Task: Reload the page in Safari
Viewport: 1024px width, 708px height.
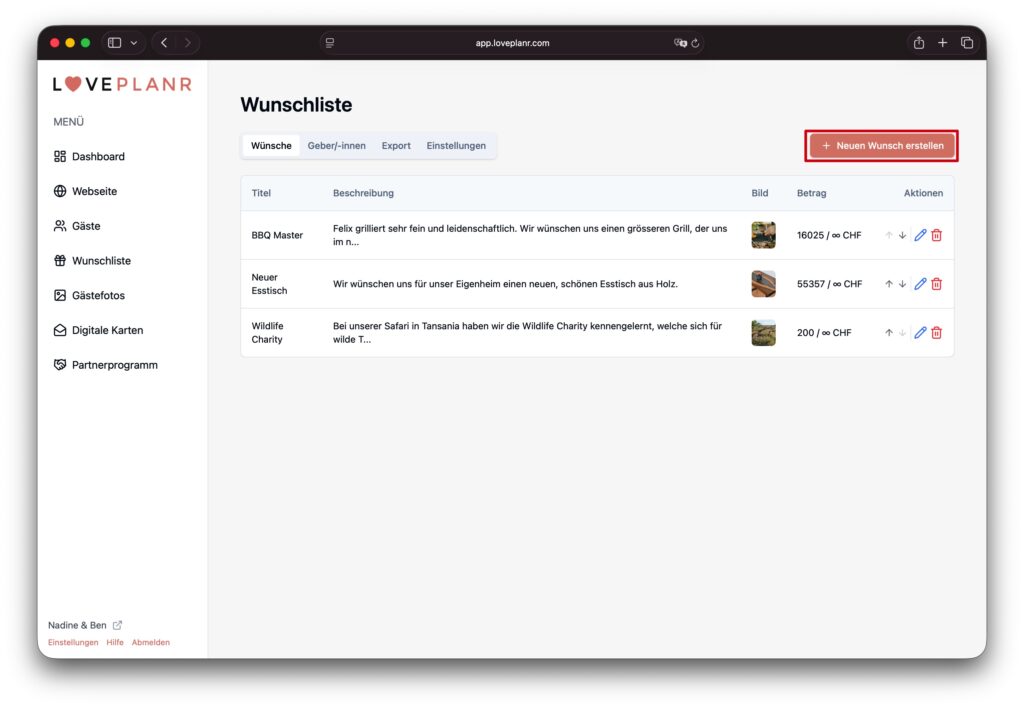Action: (x=695, y=43)
